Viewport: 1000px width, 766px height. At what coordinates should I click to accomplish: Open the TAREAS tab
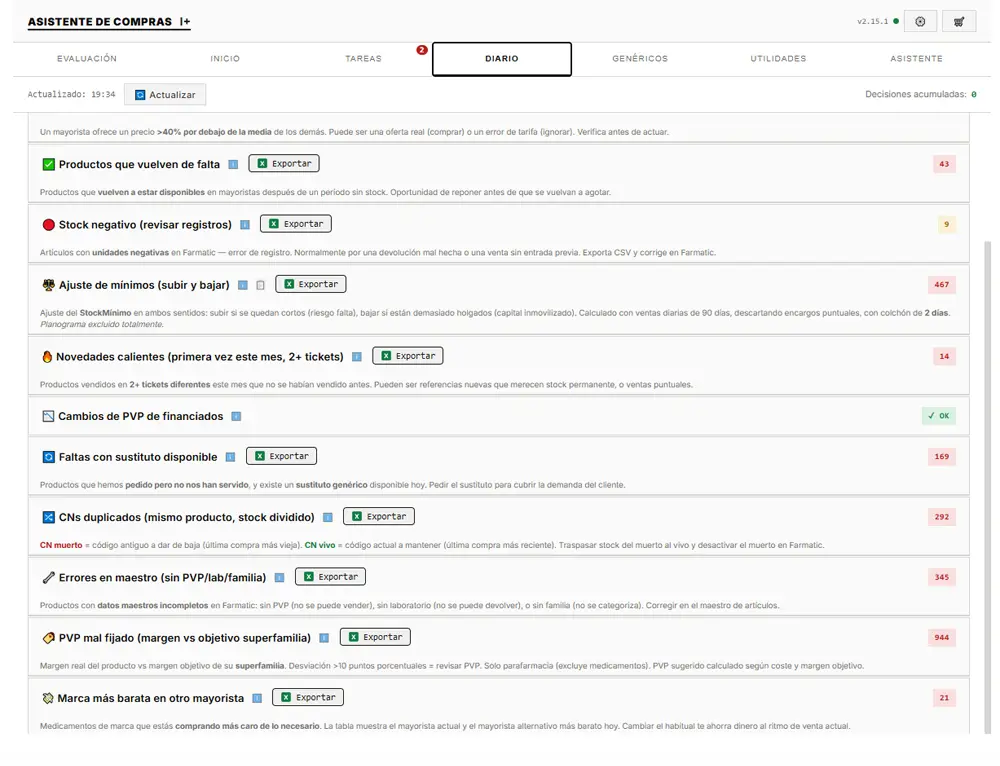(364, 59)
